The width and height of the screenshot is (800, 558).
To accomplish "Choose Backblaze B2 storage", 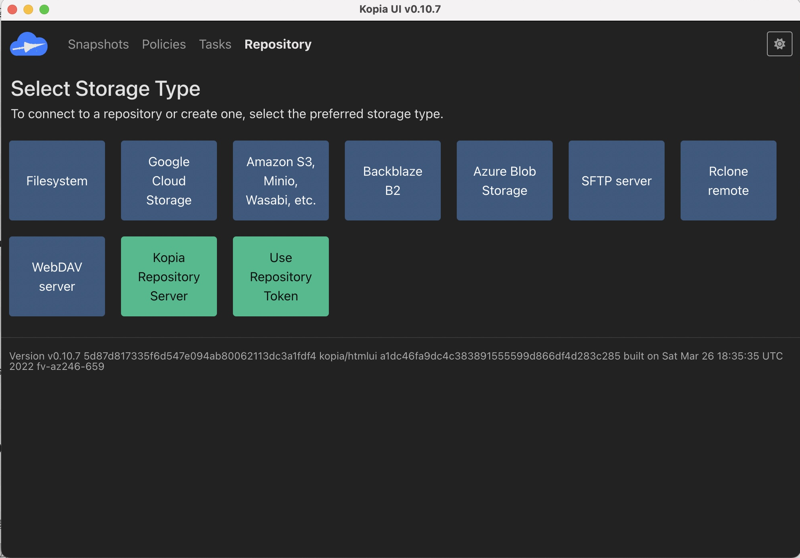I will (x=393, y=181).
